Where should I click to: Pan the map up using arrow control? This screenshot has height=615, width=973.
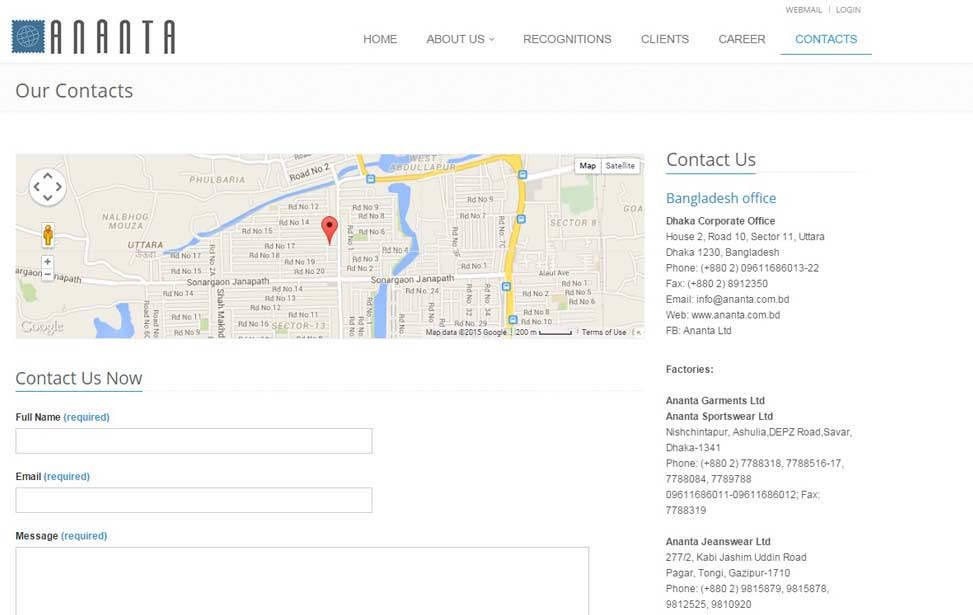pyautogui.click(x=47, y=175)
